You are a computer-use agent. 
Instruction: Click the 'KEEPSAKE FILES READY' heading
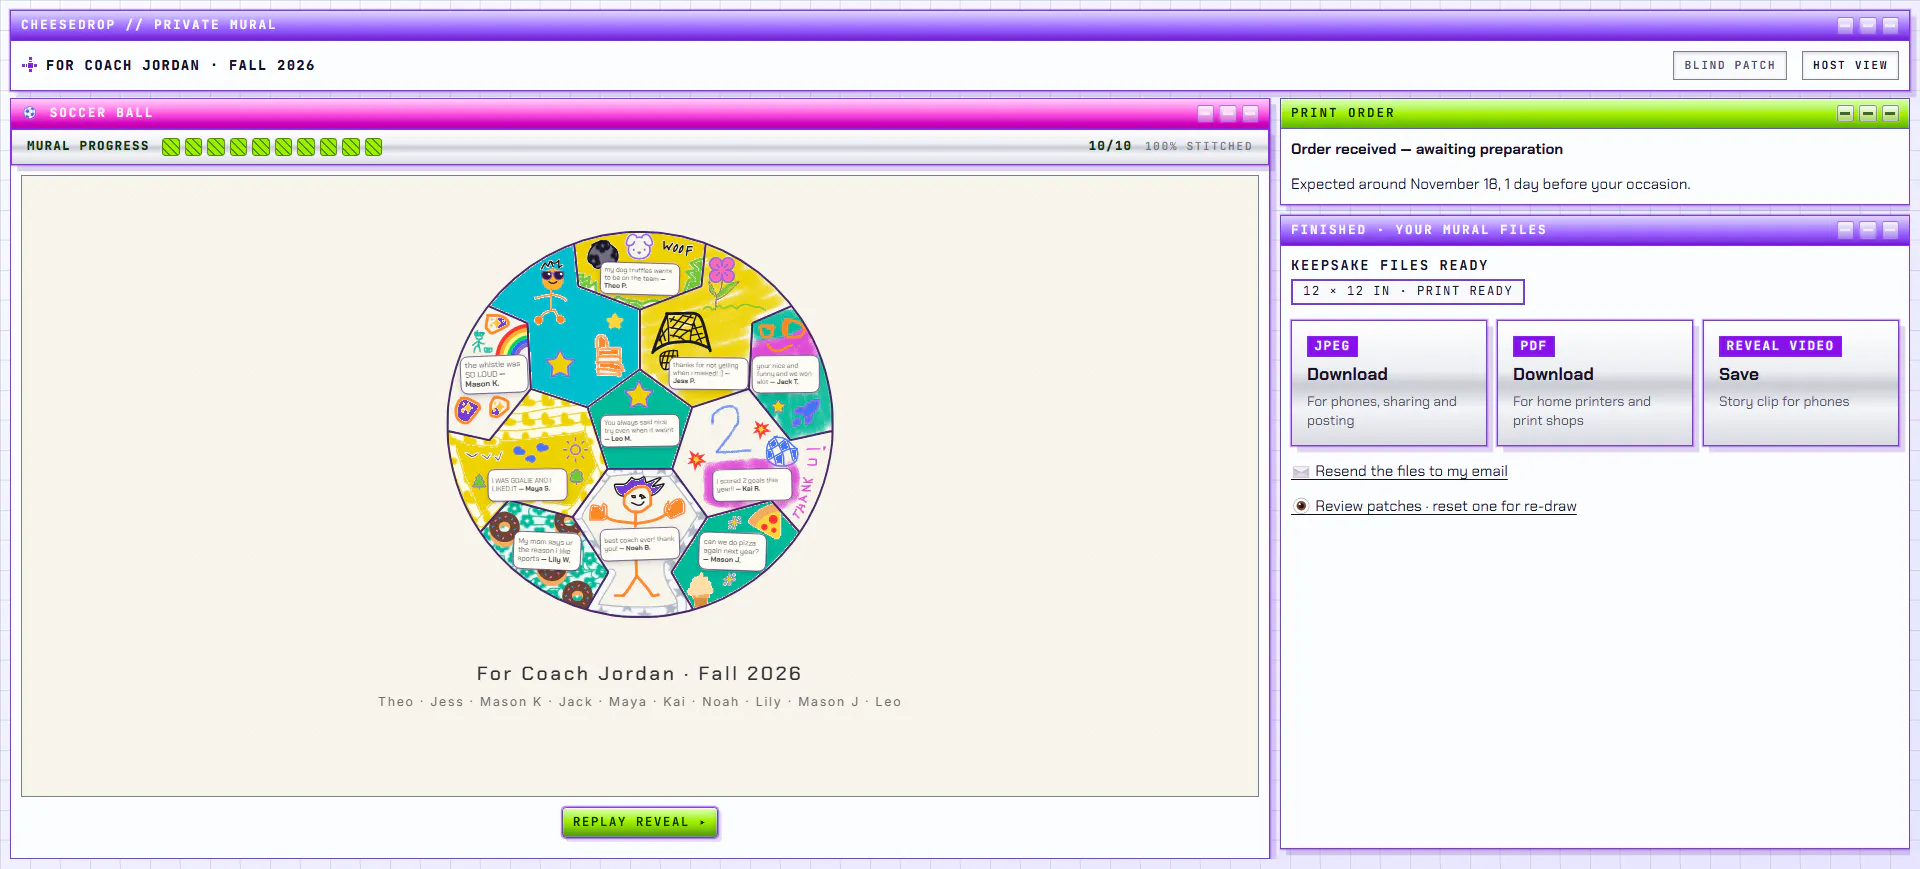(1390, 265)
